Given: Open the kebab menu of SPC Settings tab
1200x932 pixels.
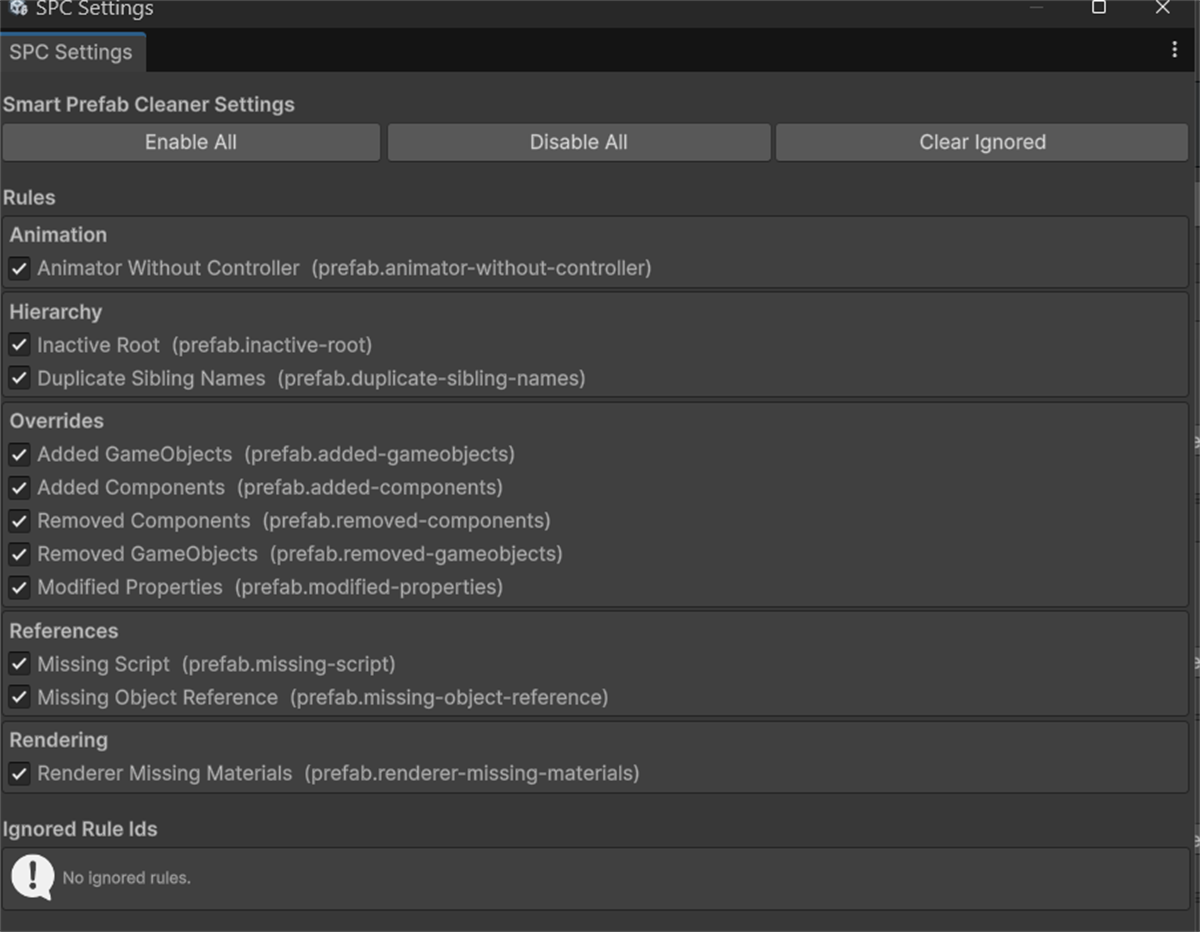Looking at the screenshot, I should pos(1174,50).
